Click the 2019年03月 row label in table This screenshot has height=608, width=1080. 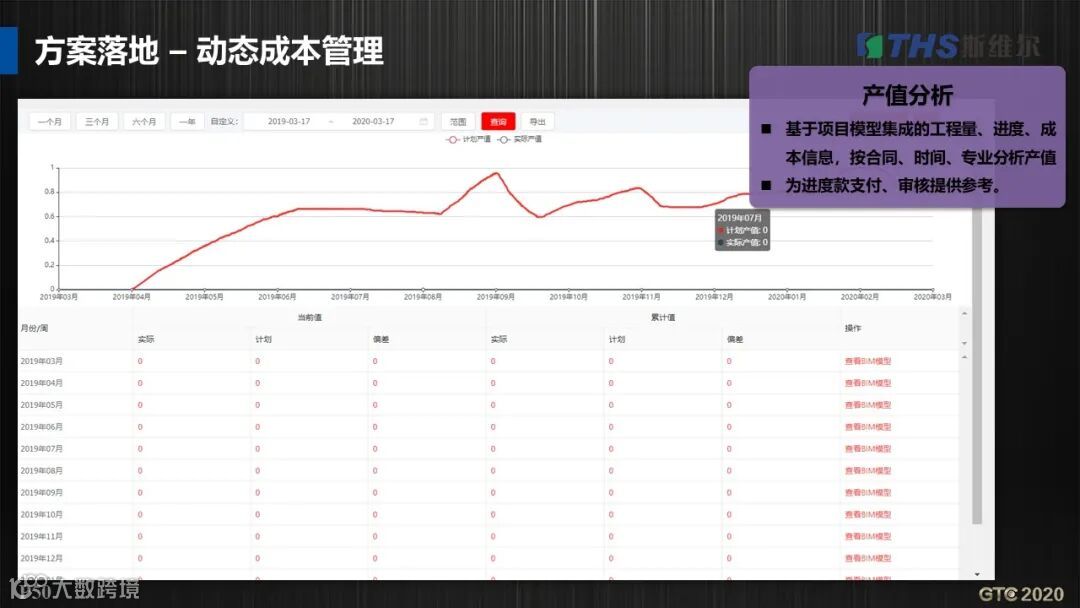point(41,361)
